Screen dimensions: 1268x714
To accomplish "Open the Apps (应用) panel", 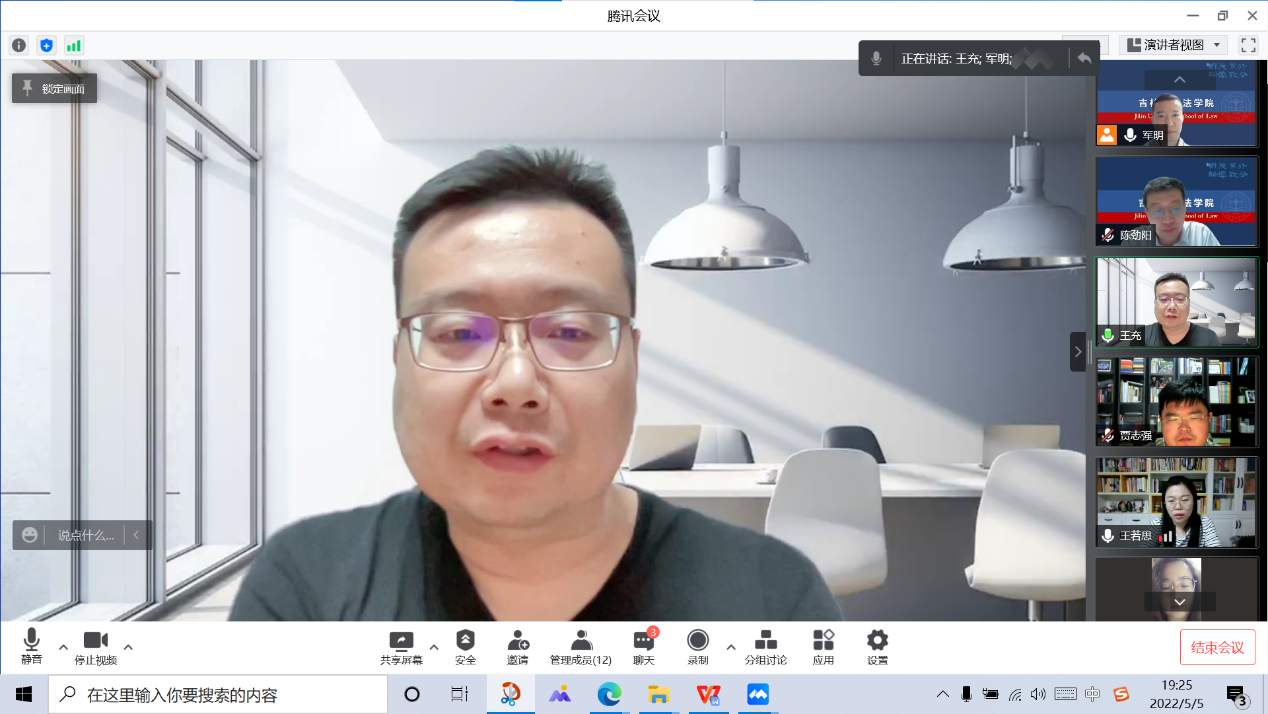I will coord(823,646).
